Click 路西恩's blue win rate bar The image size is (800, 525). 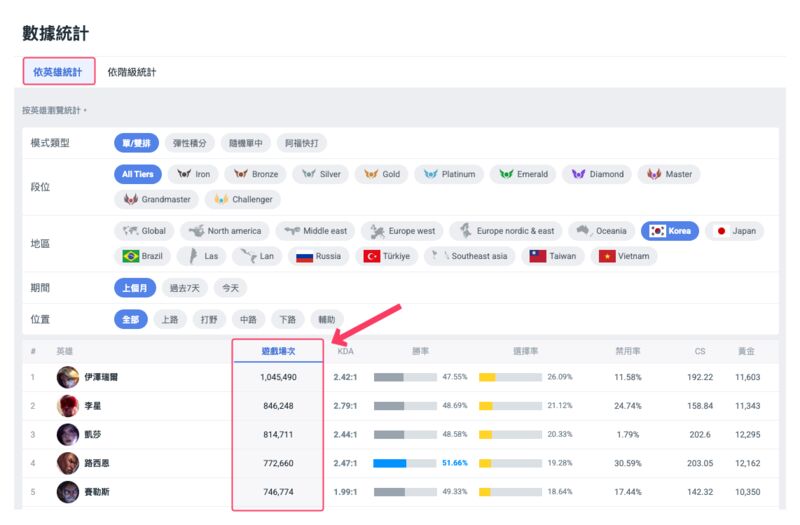390,463
